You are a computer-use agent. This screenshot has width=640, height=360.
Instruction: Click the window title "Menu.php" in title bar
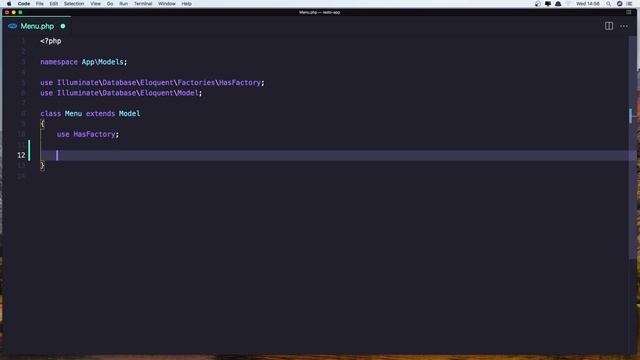[308, 13]
